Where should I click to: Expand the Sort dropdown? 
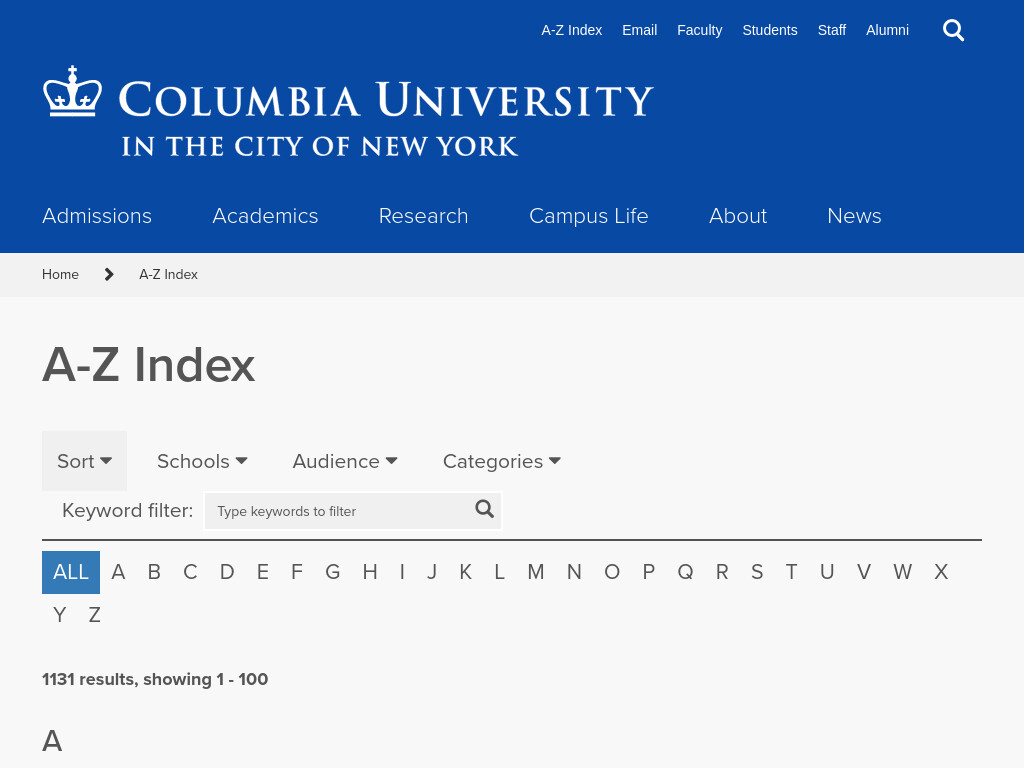[84, 461]
